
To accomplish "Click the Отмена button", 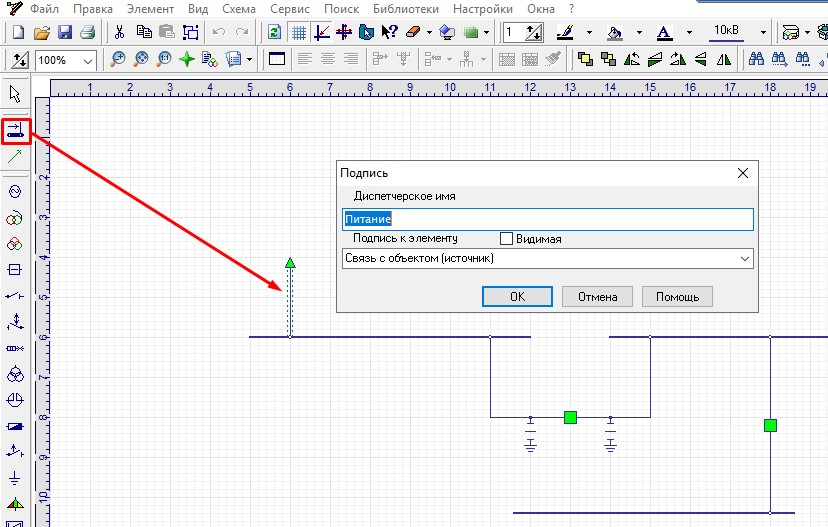I will point(597,296).
